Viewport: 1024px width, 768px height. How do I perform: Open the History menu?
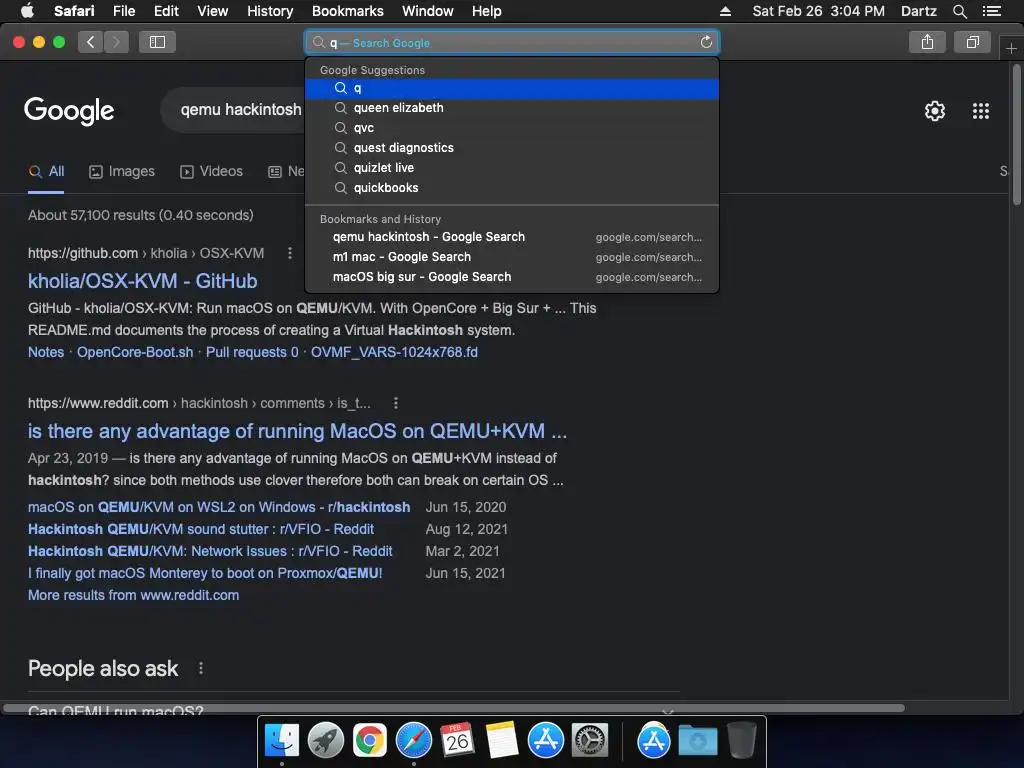coord(270,11)
